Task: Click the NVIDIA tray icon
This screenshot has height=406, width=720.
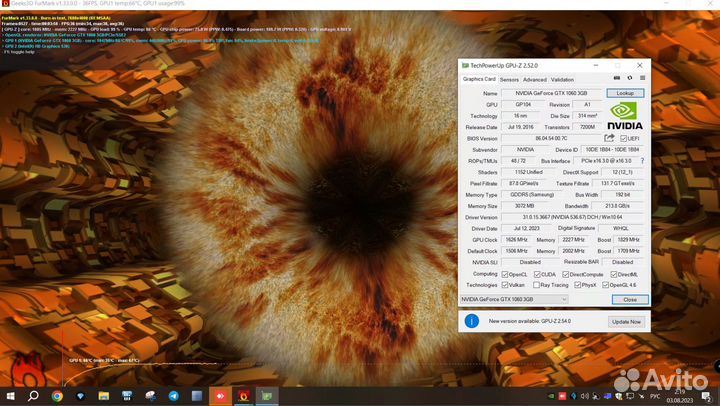Action: tap(551, 396)
